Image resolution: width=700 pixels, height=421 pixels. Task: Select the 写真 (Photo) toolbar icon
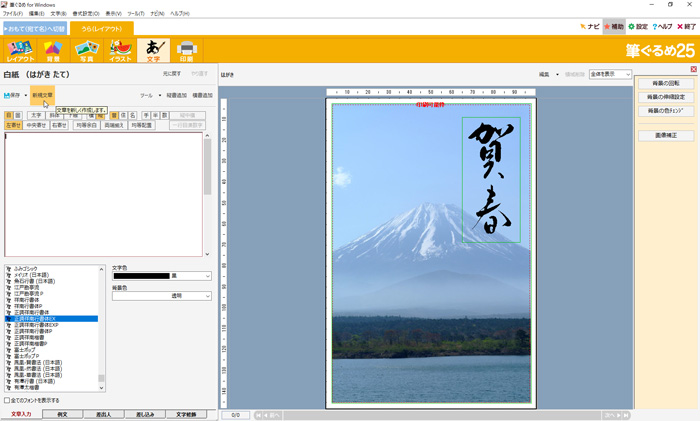pos(86,51)
